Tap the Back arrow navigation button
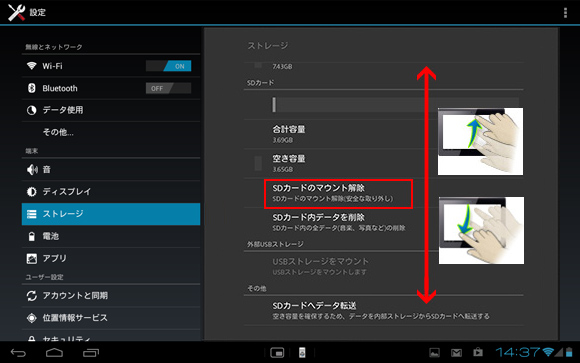Image resolution: width=580 pixels, height=363 pixels. (18, 353)
